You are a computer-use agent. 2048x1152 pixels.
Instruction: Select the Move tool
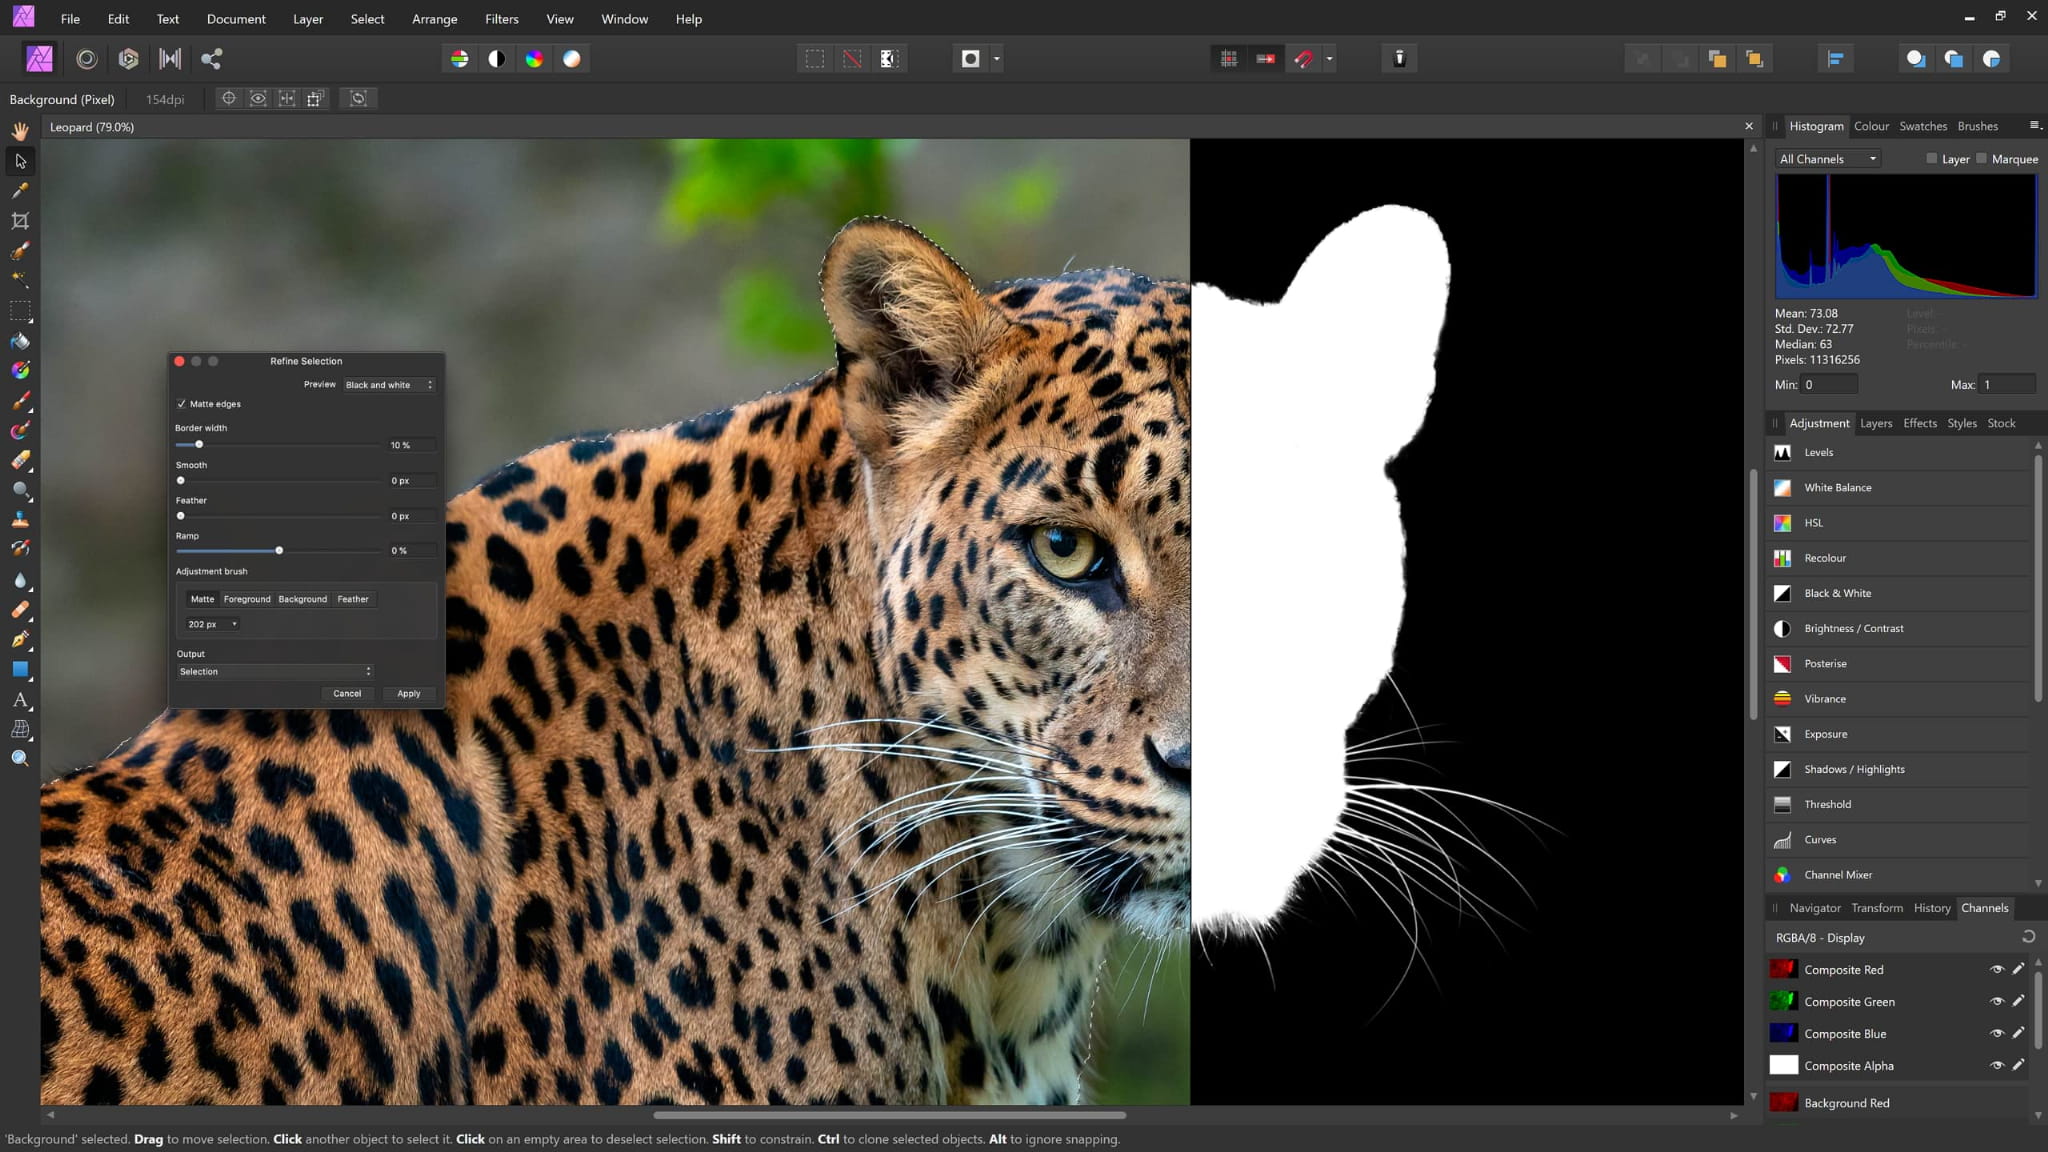click(20, 159)
